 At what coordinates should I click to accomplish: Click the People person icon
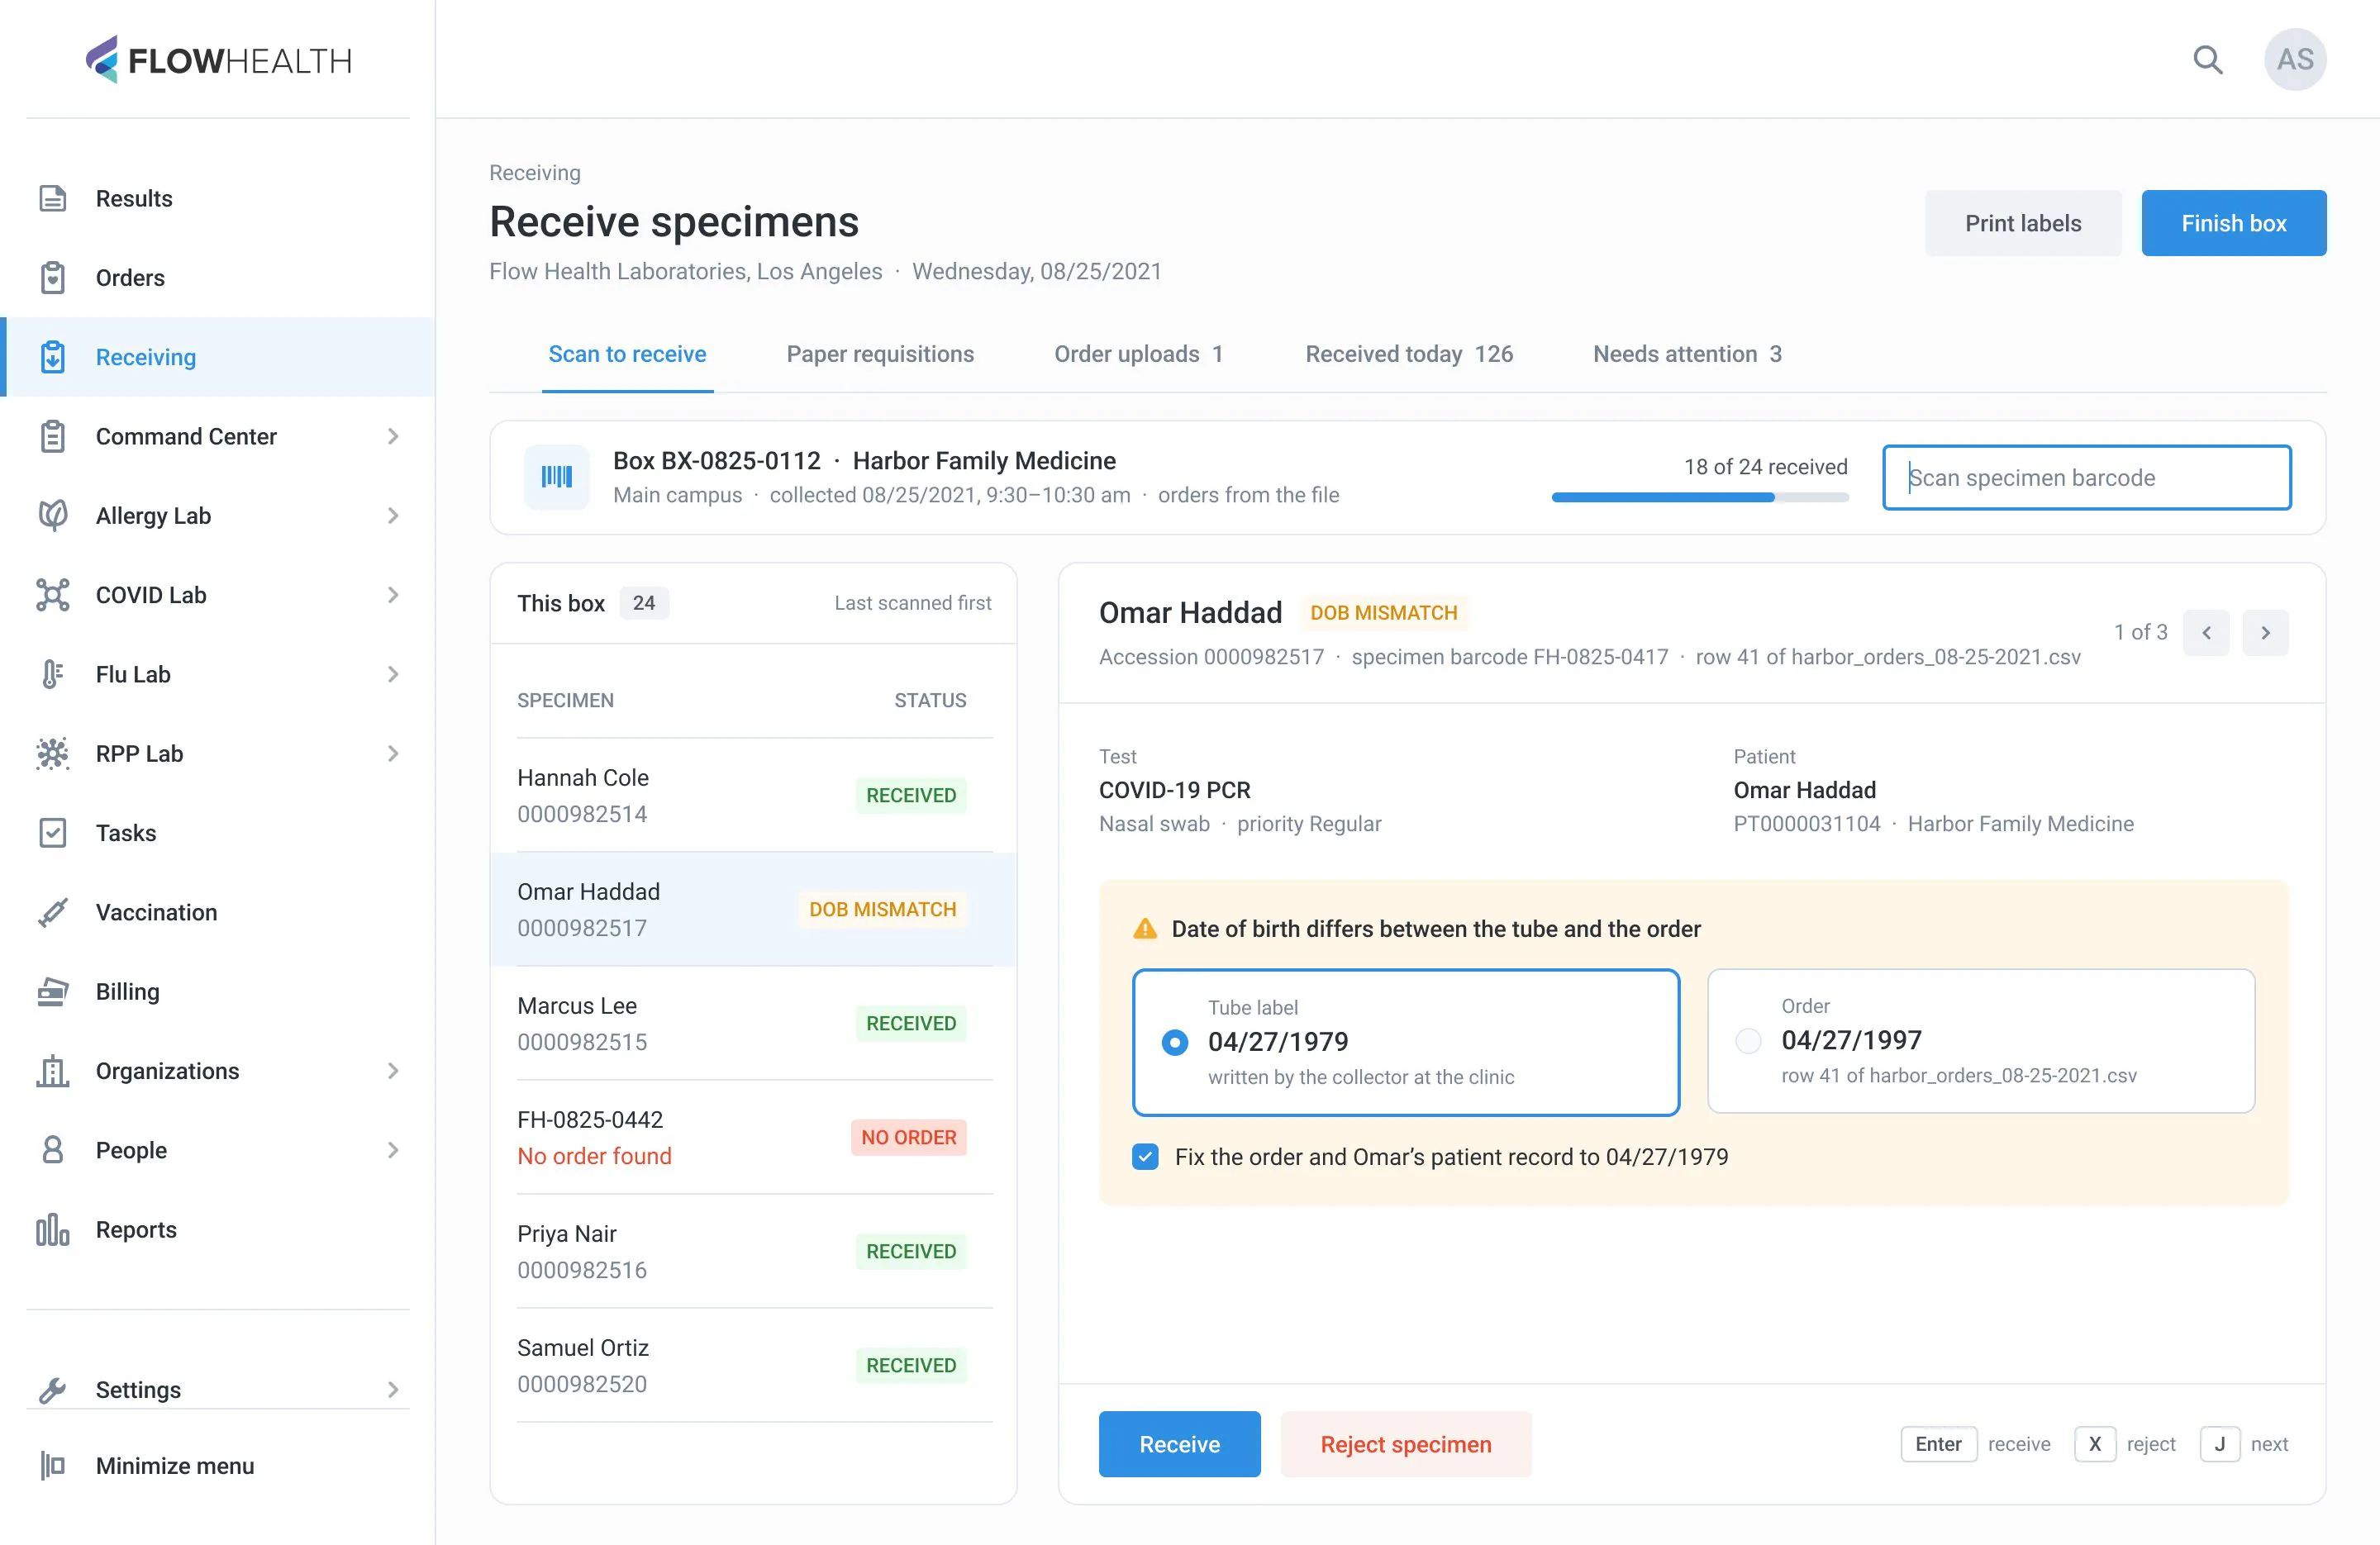coord(53,1149)
